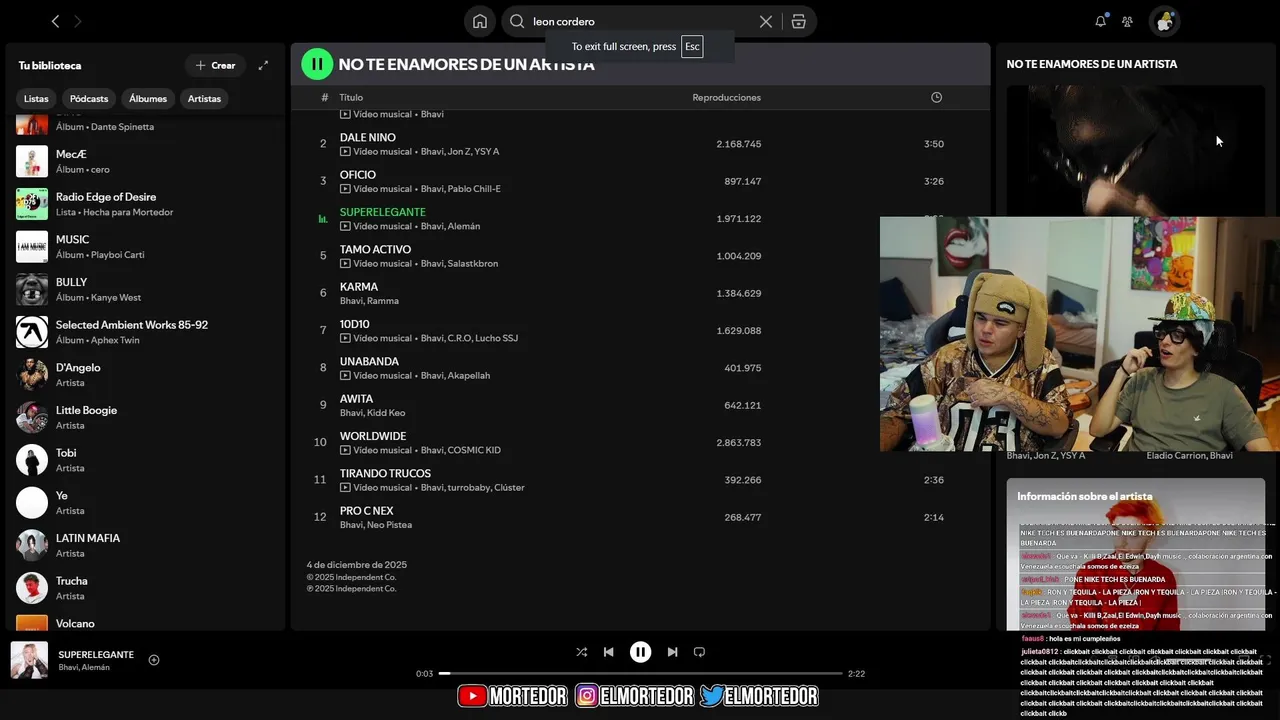Toggle repeat mode
Viewport: 1280px width, 720px height.
coord(699,652)
